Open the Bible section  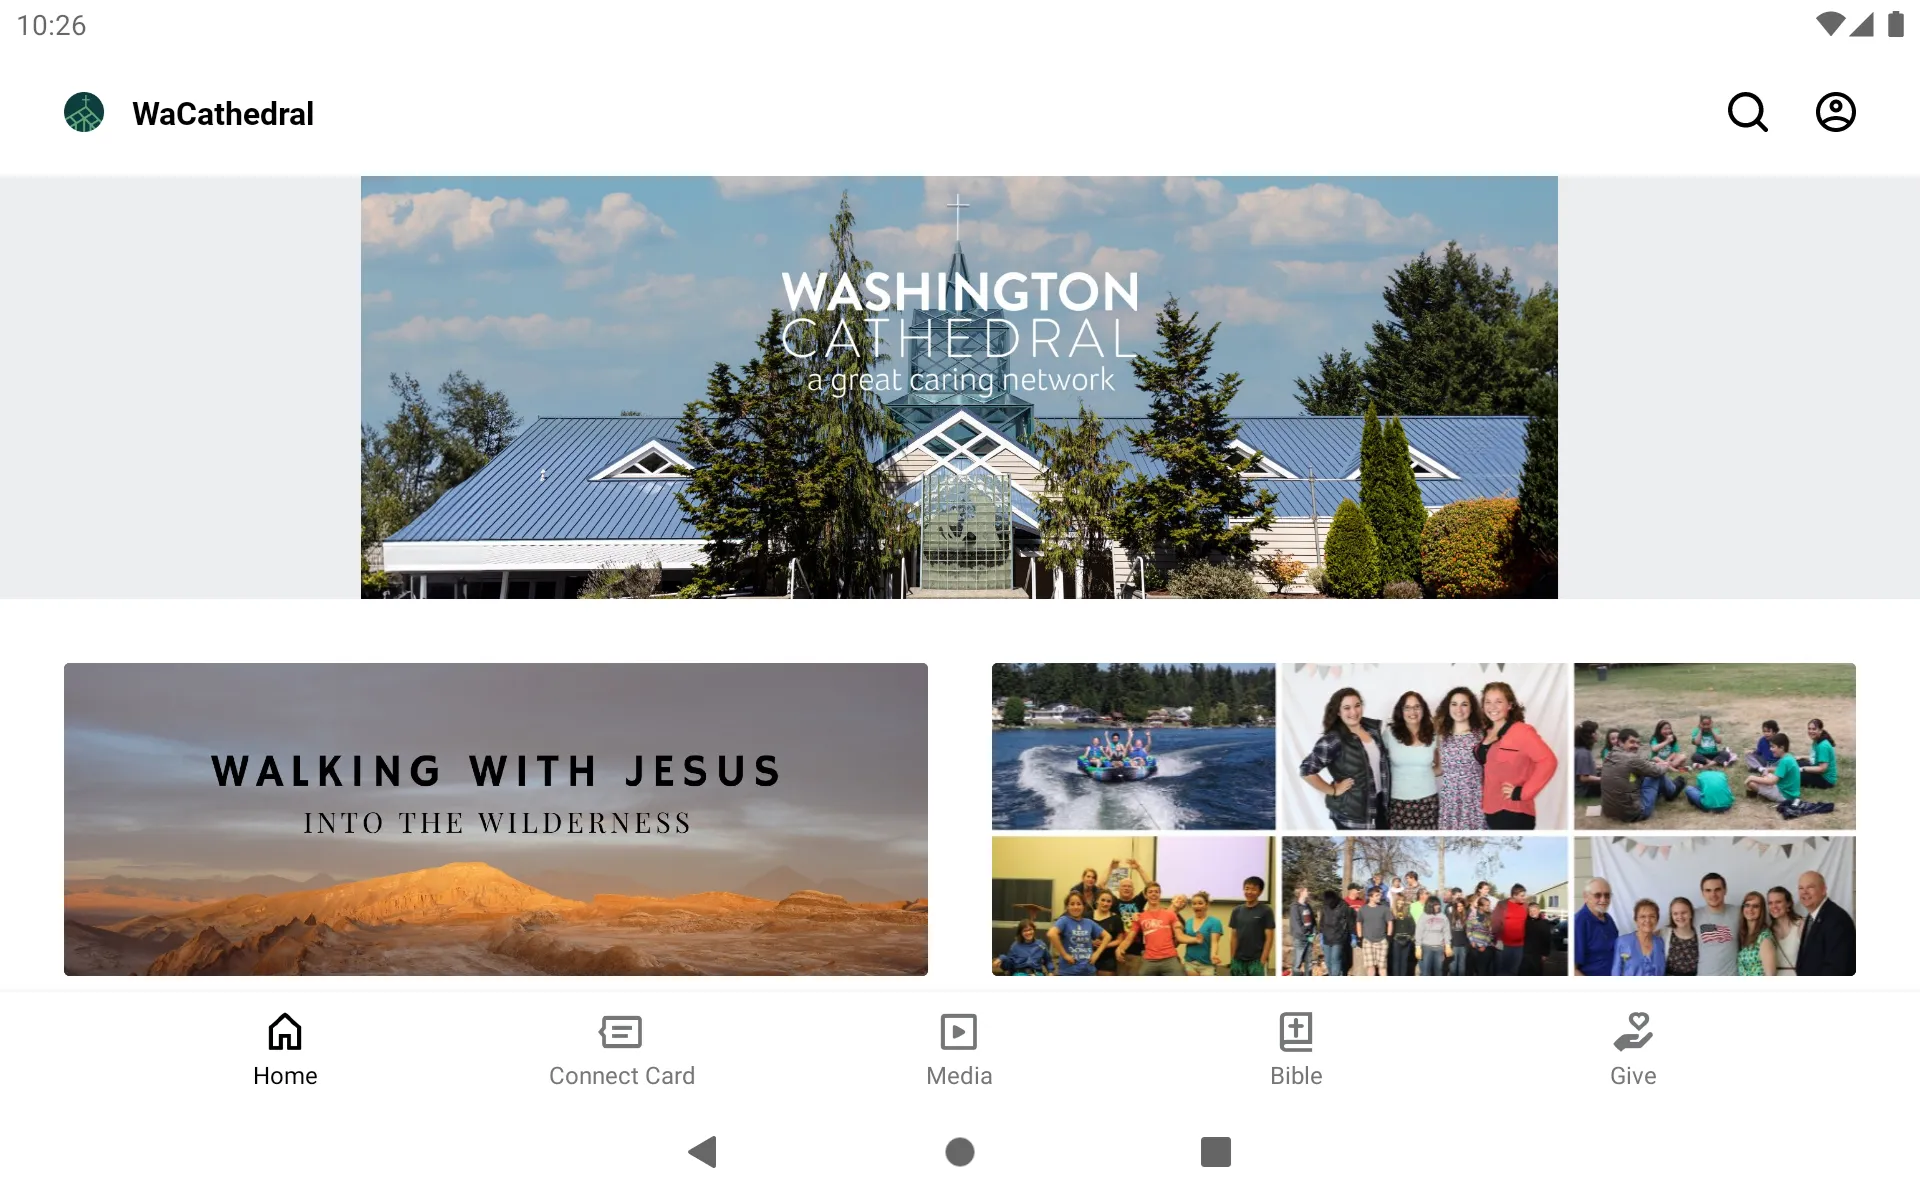click(x=1295, y=1048)
